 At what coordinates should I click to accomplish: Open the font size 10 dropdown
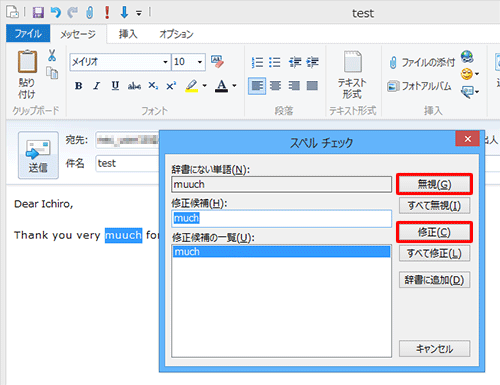(x=200, y=62)
